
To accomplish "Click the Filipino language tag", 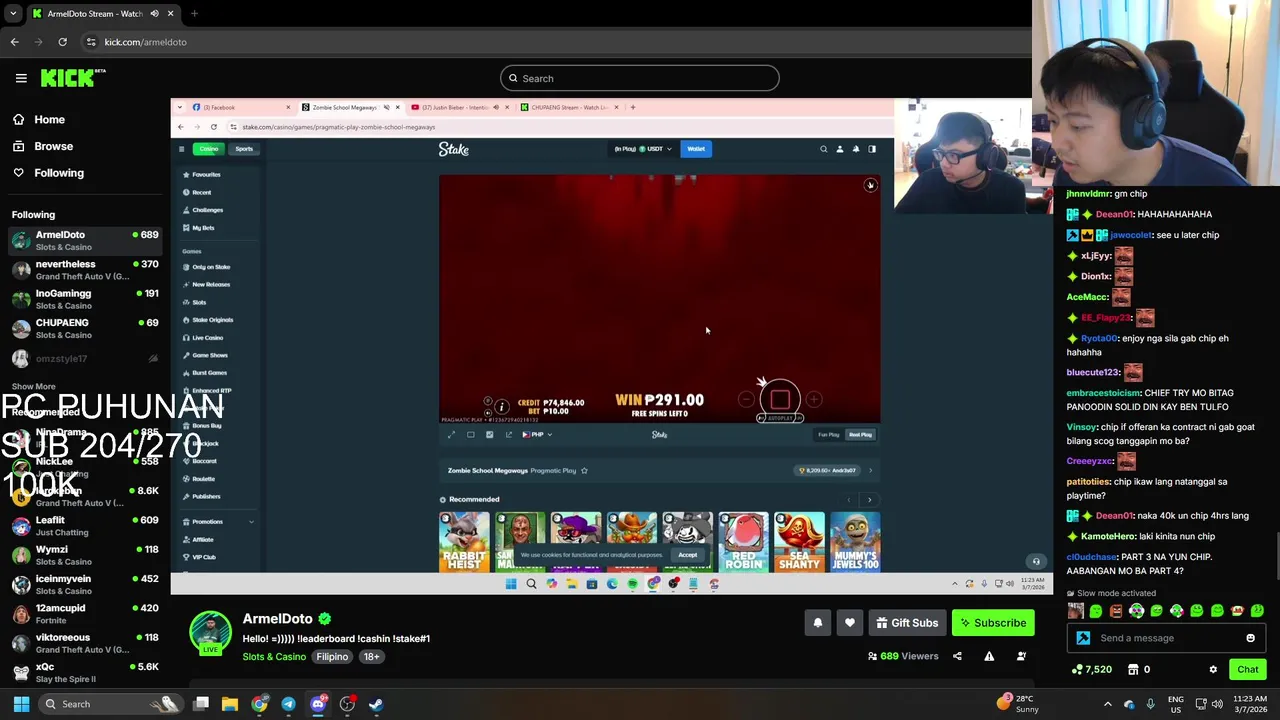I will click(x=332, y=657).
